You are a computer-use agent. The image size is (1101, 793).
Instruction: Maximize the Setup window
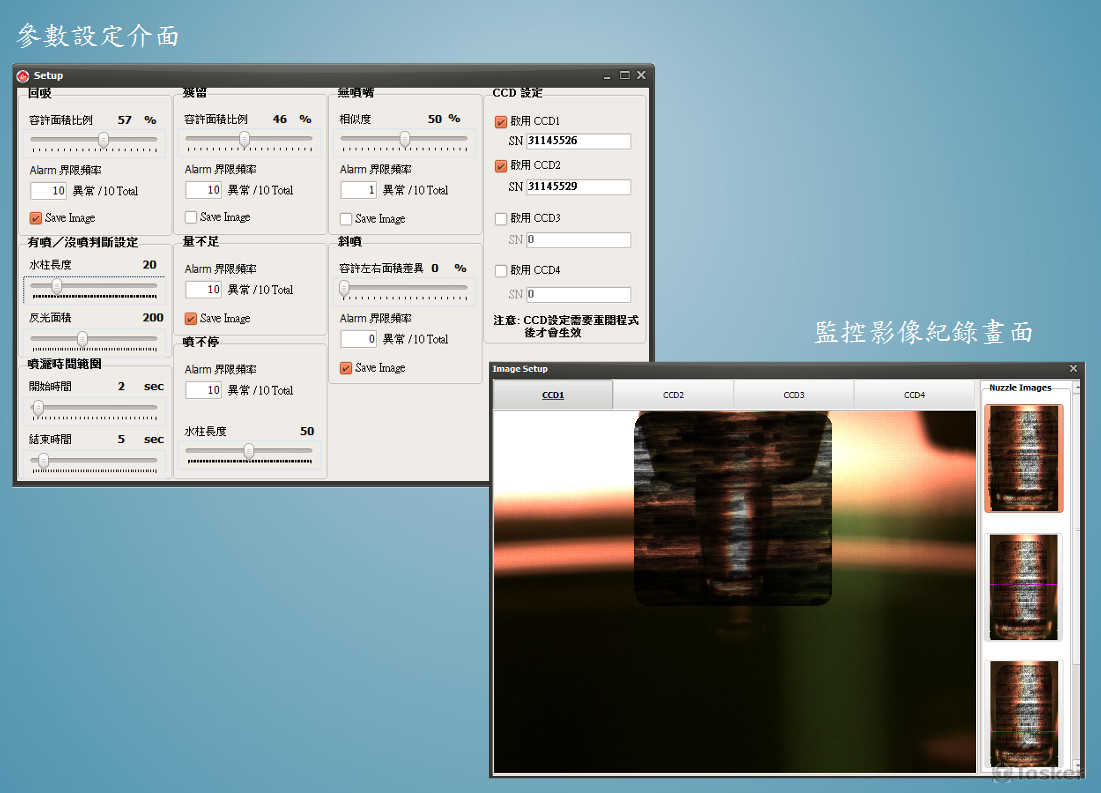click(625, 75)
